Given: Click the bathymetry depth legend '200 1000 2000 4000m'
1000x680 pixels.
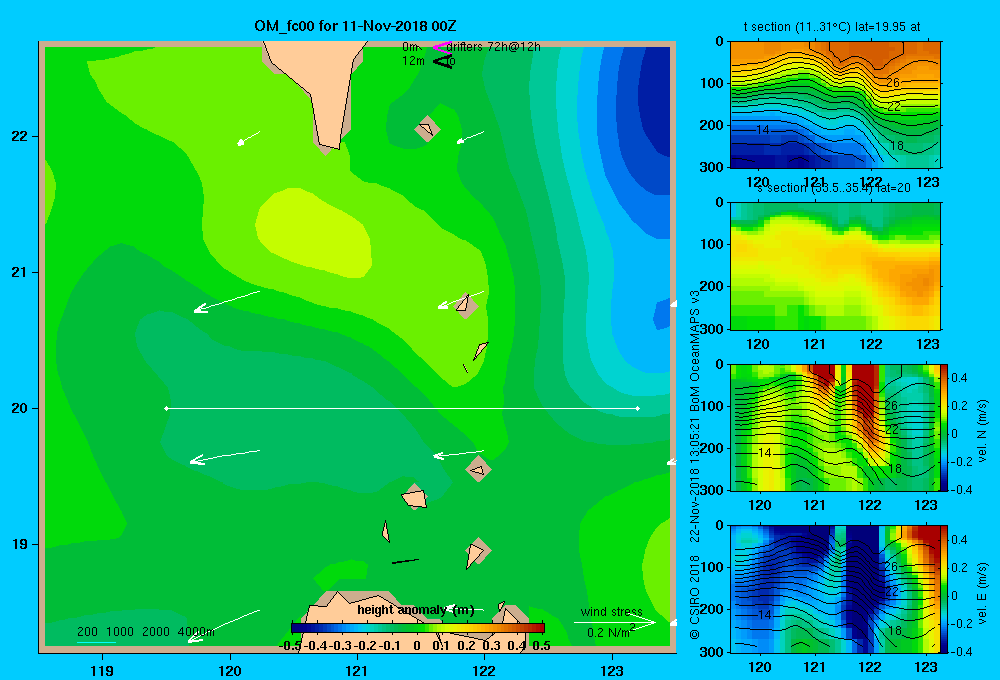Looking at the screenshot, I should pyautogui.click(x=145, y=632).
